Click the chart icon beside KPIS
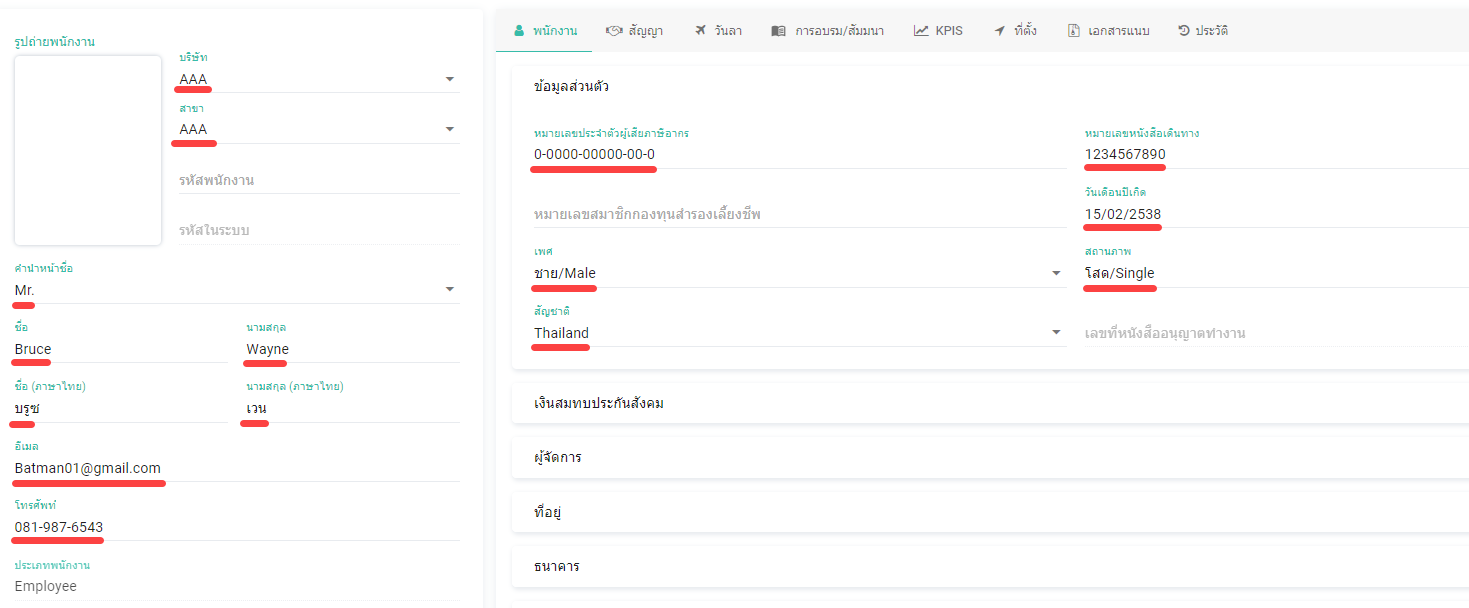The width and height of the screenshot is (1469, 608). click(x=921, y=31)
